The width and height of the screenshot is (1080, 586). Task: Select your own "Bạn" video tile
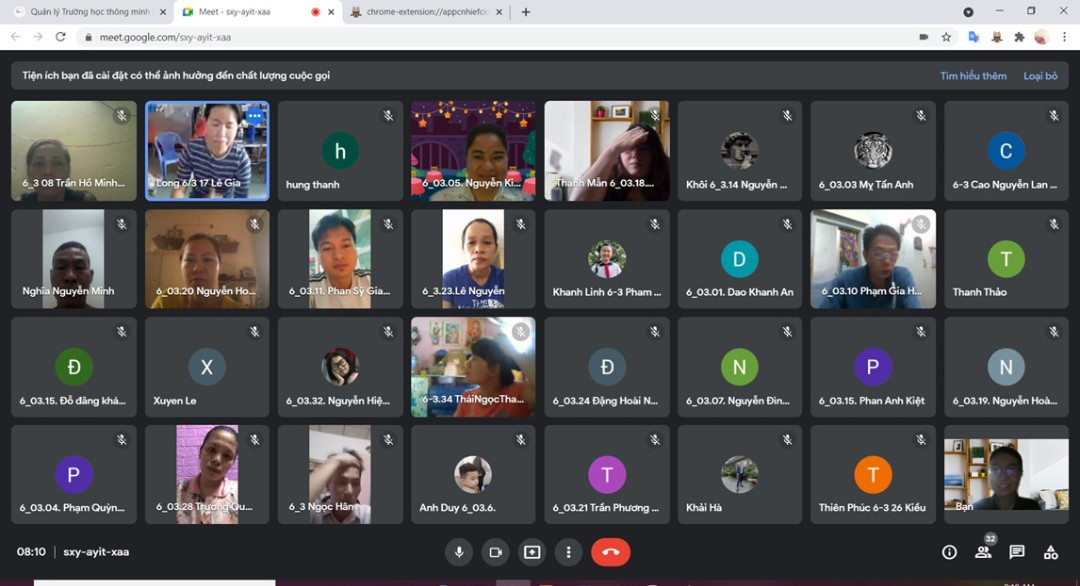(x=1006, y=474)
